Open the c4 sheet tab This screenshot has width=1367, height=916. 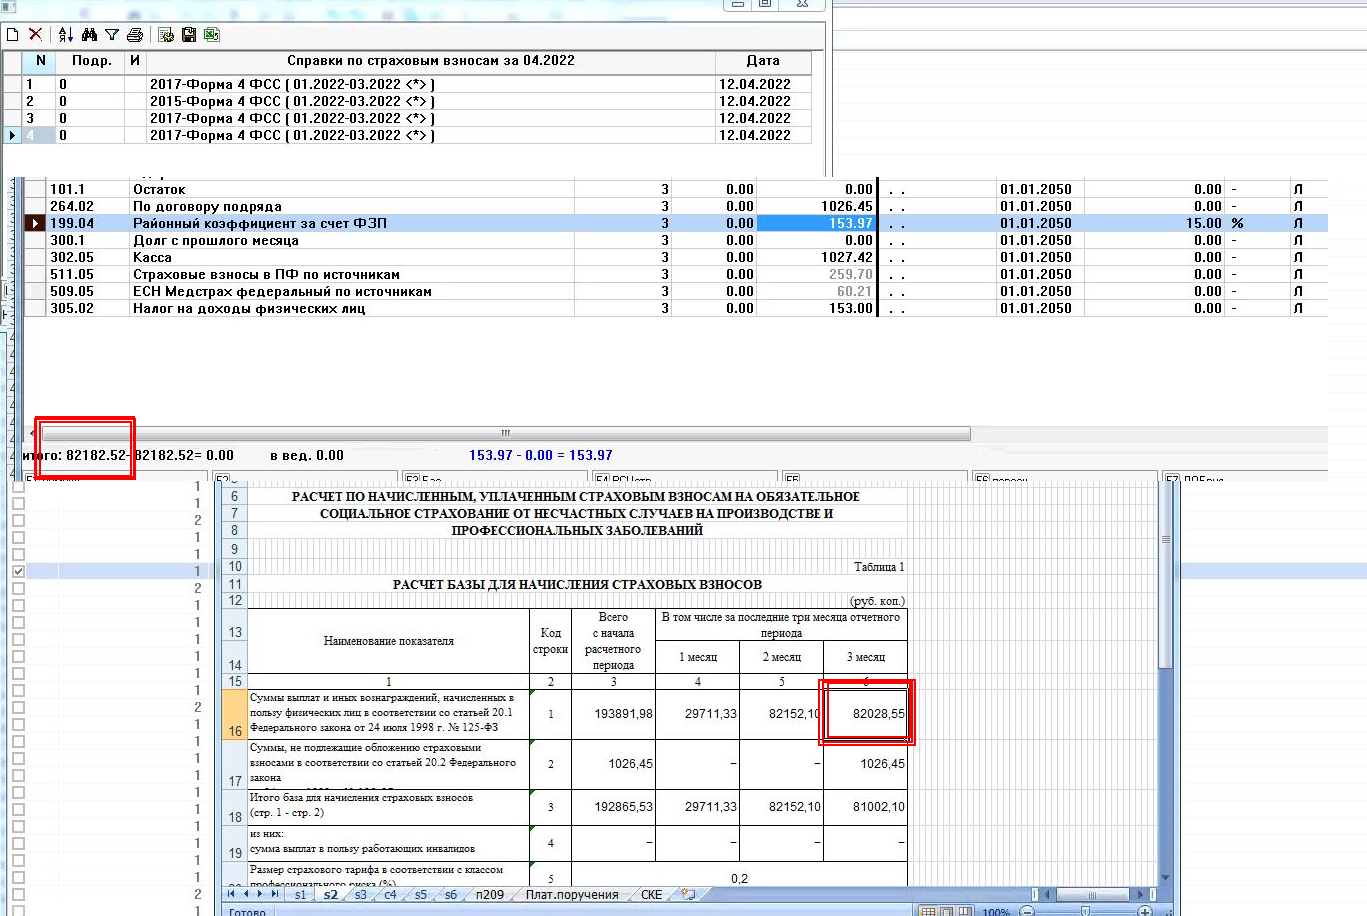click(390, 895)
